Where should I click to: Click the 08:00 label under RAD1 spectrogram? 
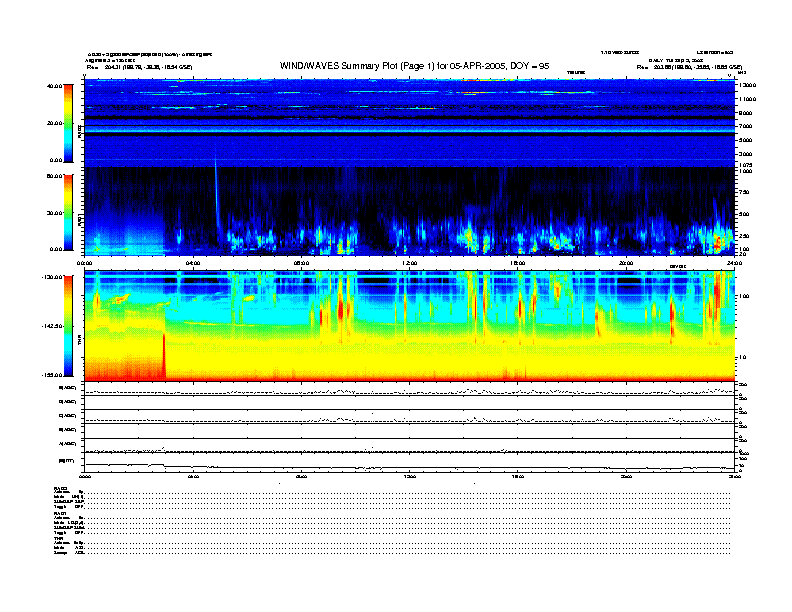tap(301, 263)
